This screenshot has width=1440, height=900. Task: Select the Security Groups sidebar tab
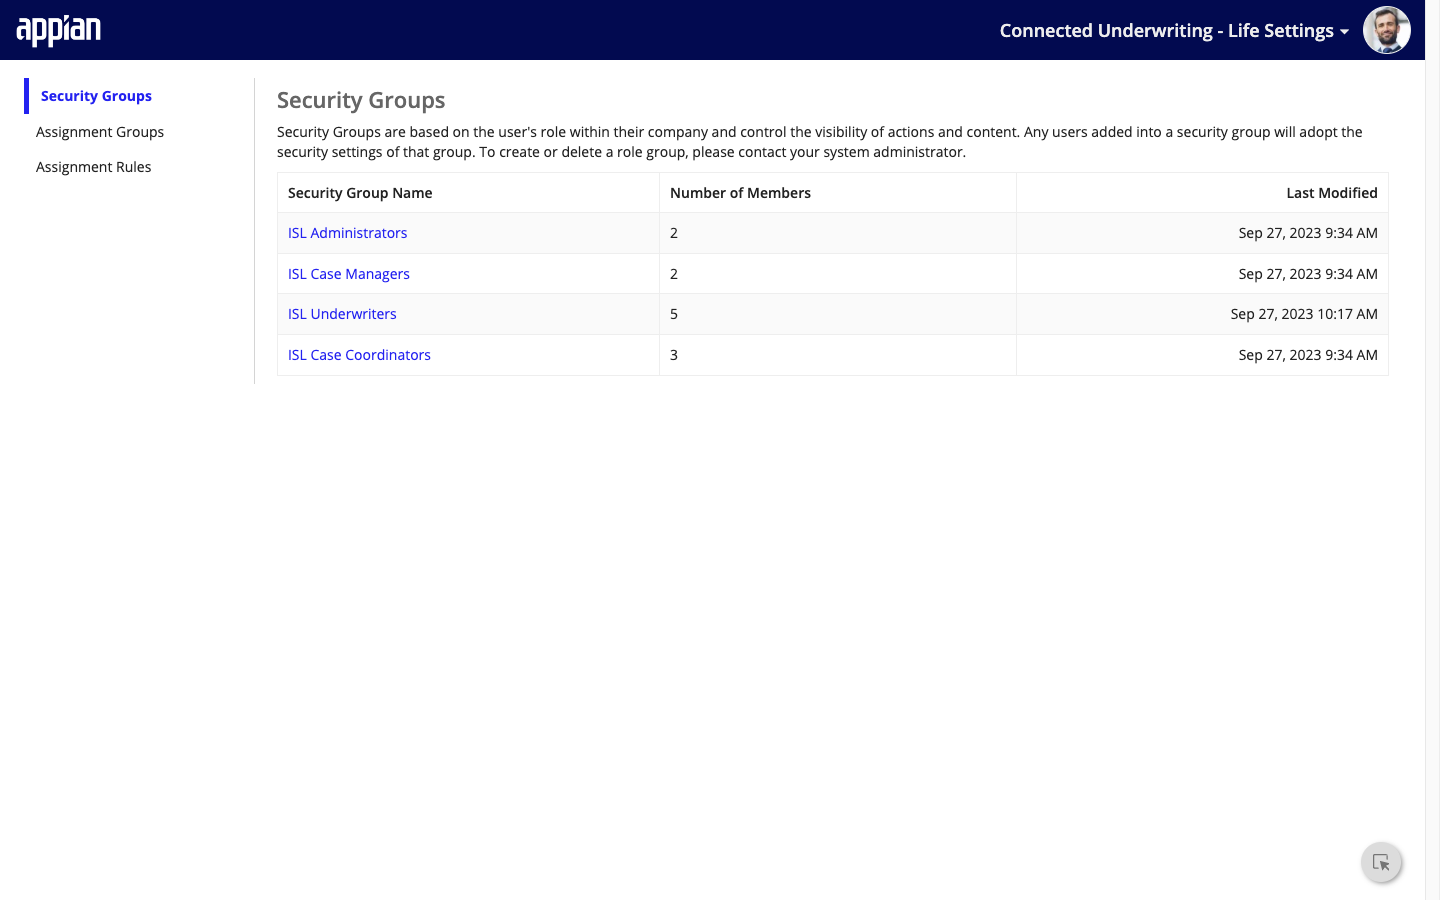pyautogui.click(x=96, y=96)
